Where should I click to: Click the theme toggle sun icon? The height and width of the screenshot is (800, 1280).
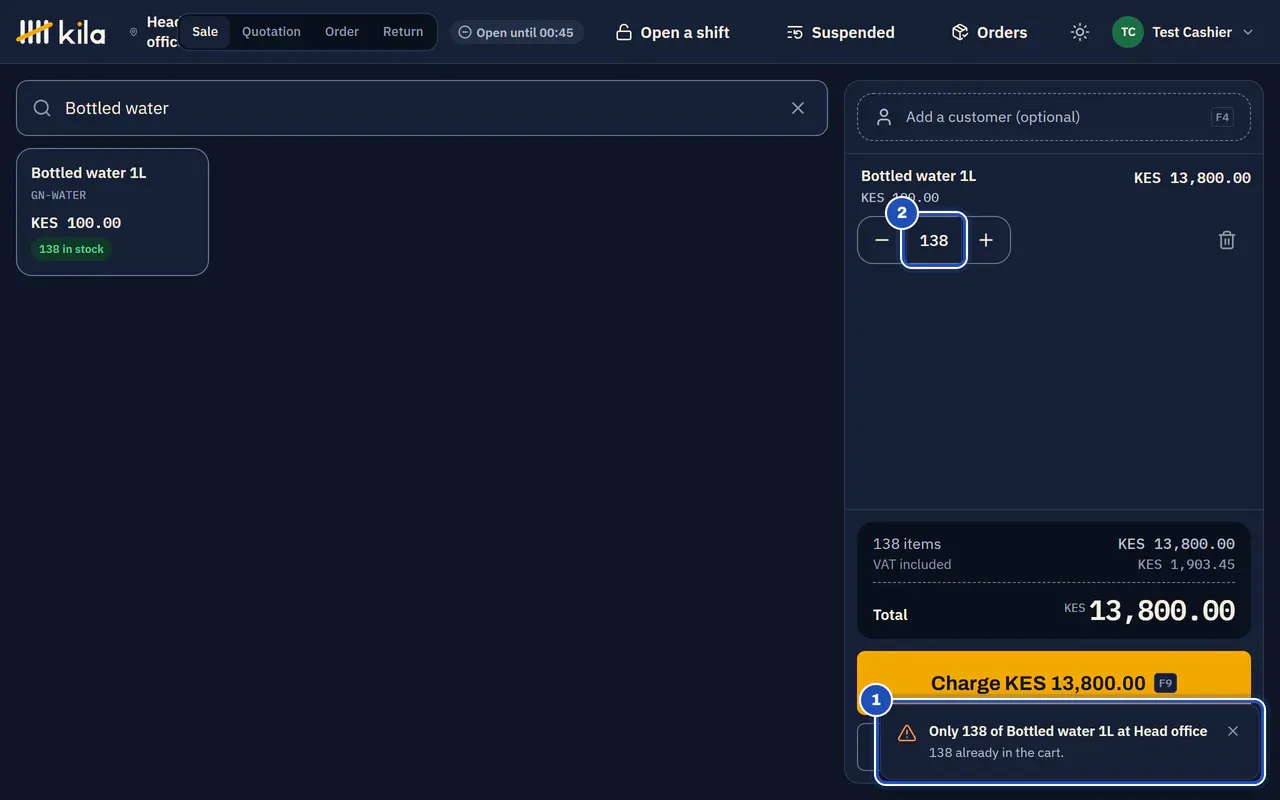(x=1079, y=32)
